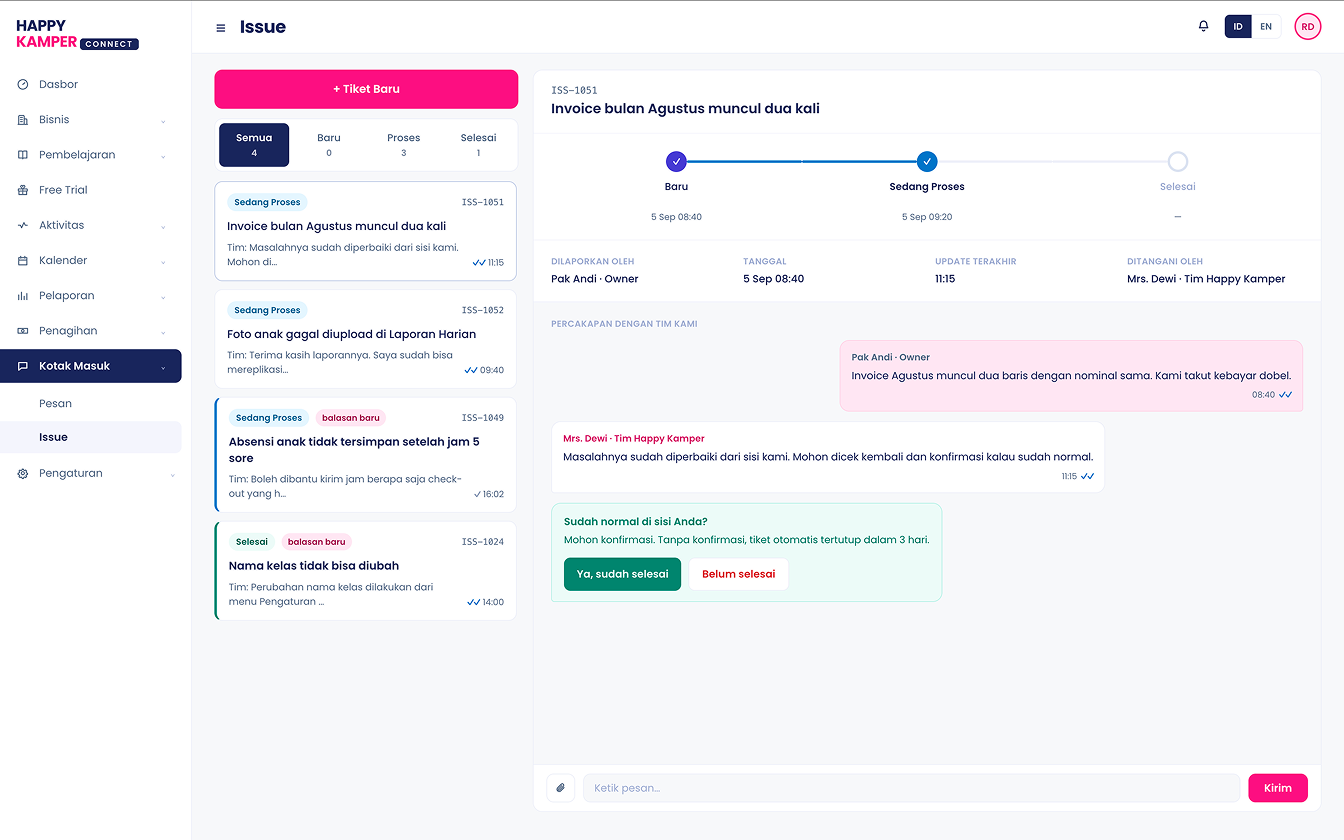Select the Proses ticket filter tab

click(403, 145)
